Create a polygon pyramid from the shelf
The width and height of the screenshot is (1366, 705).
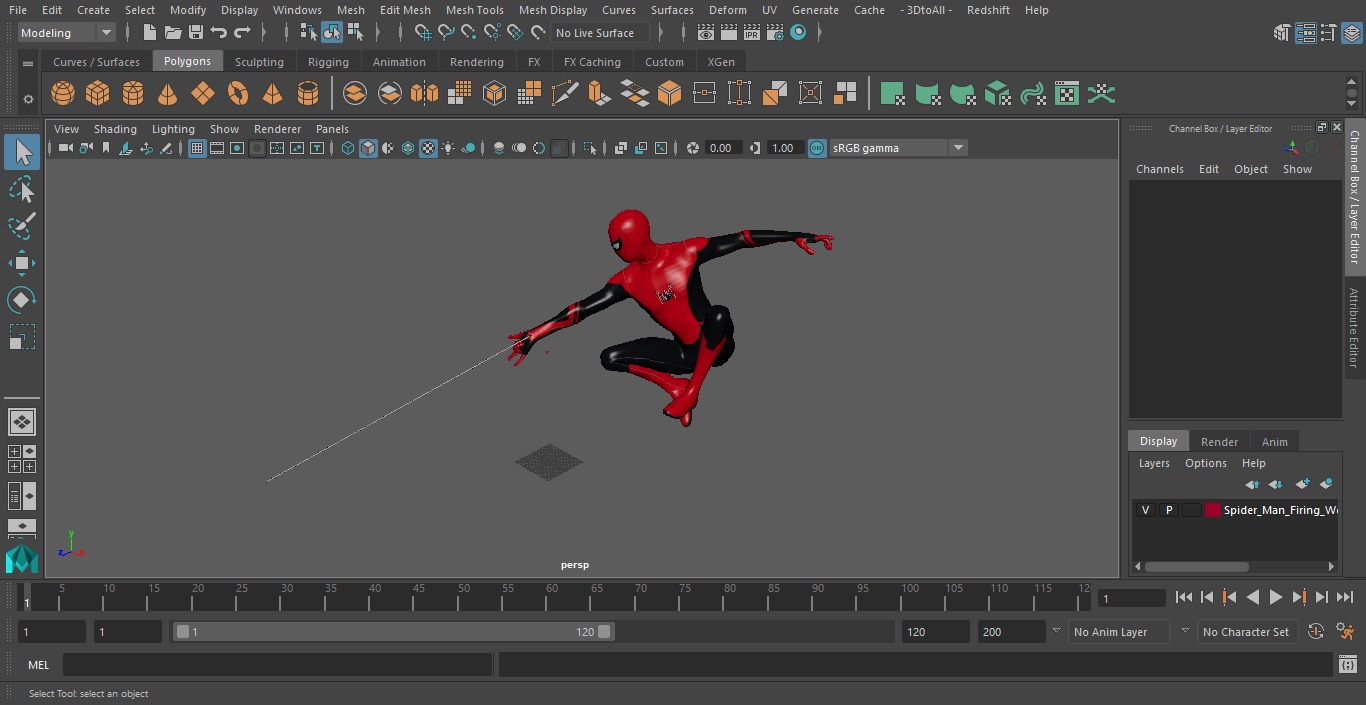(x=273, y=94)
